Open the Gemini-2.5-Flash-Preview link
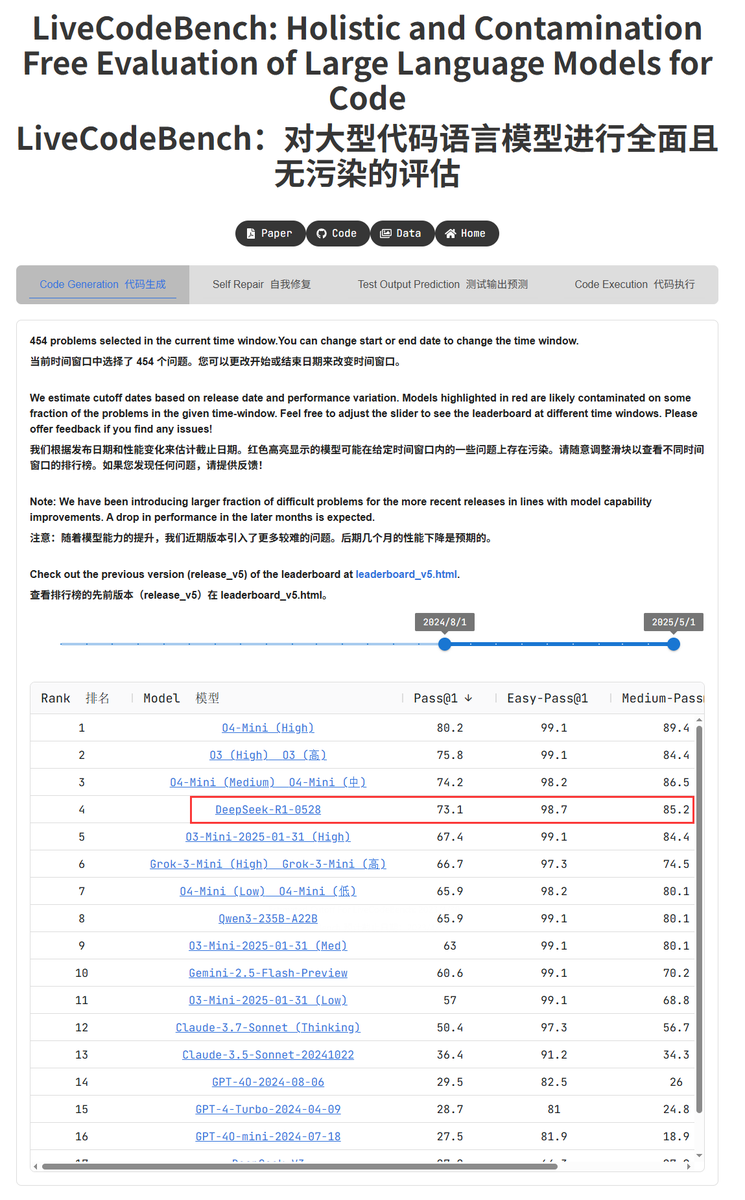The height and width of the screenshot is (1200, 745). 268,972
